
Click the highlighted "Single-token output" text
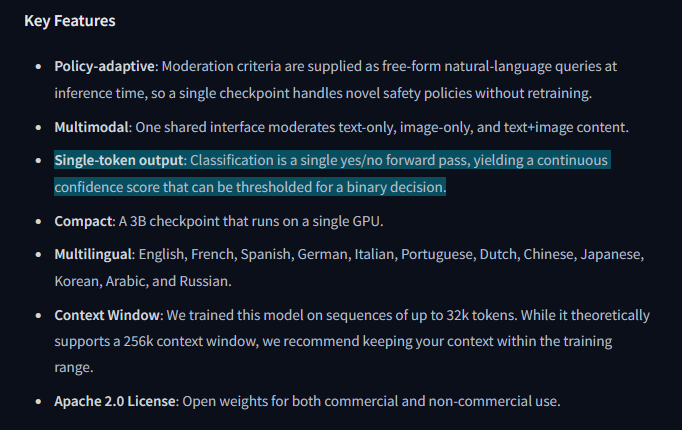(119, 160)
